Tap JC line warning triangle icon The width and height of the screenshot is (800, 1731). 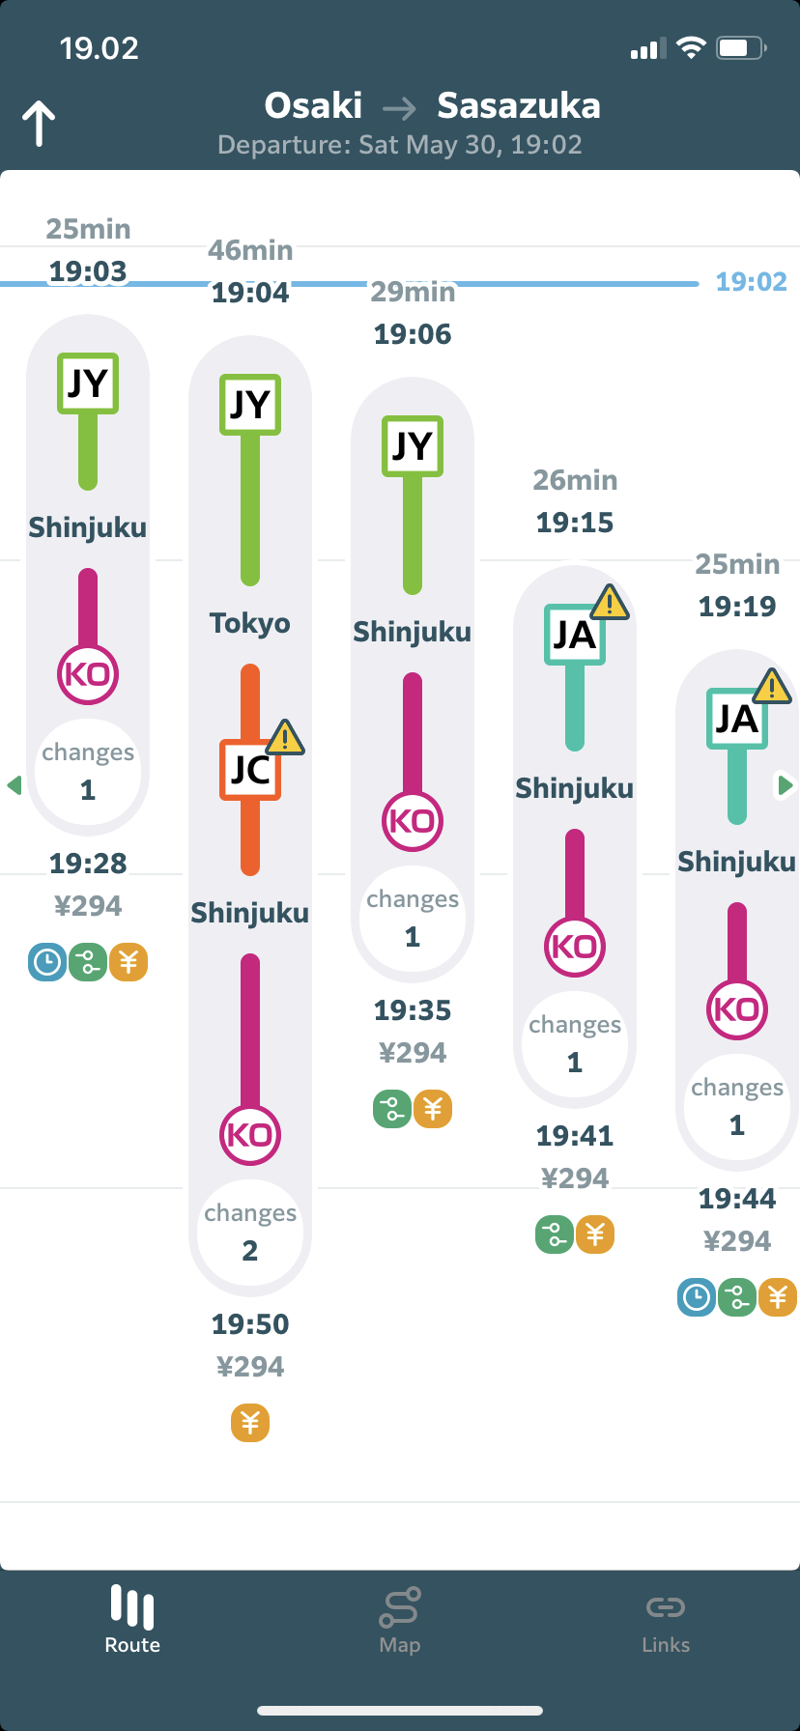[x=285, y=737]
